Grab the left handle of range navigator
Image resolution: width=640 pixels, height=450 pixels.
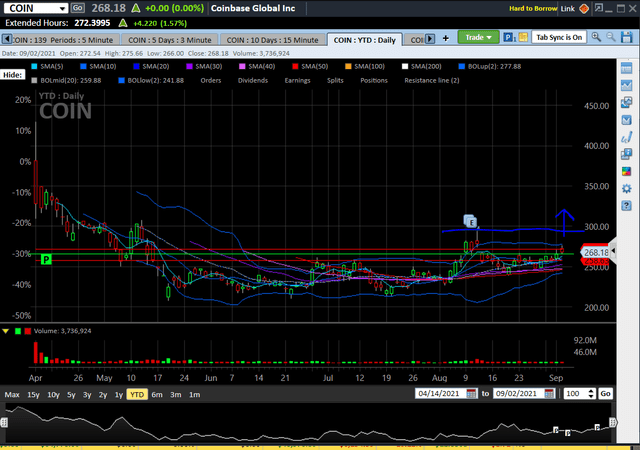click(4, 423)
